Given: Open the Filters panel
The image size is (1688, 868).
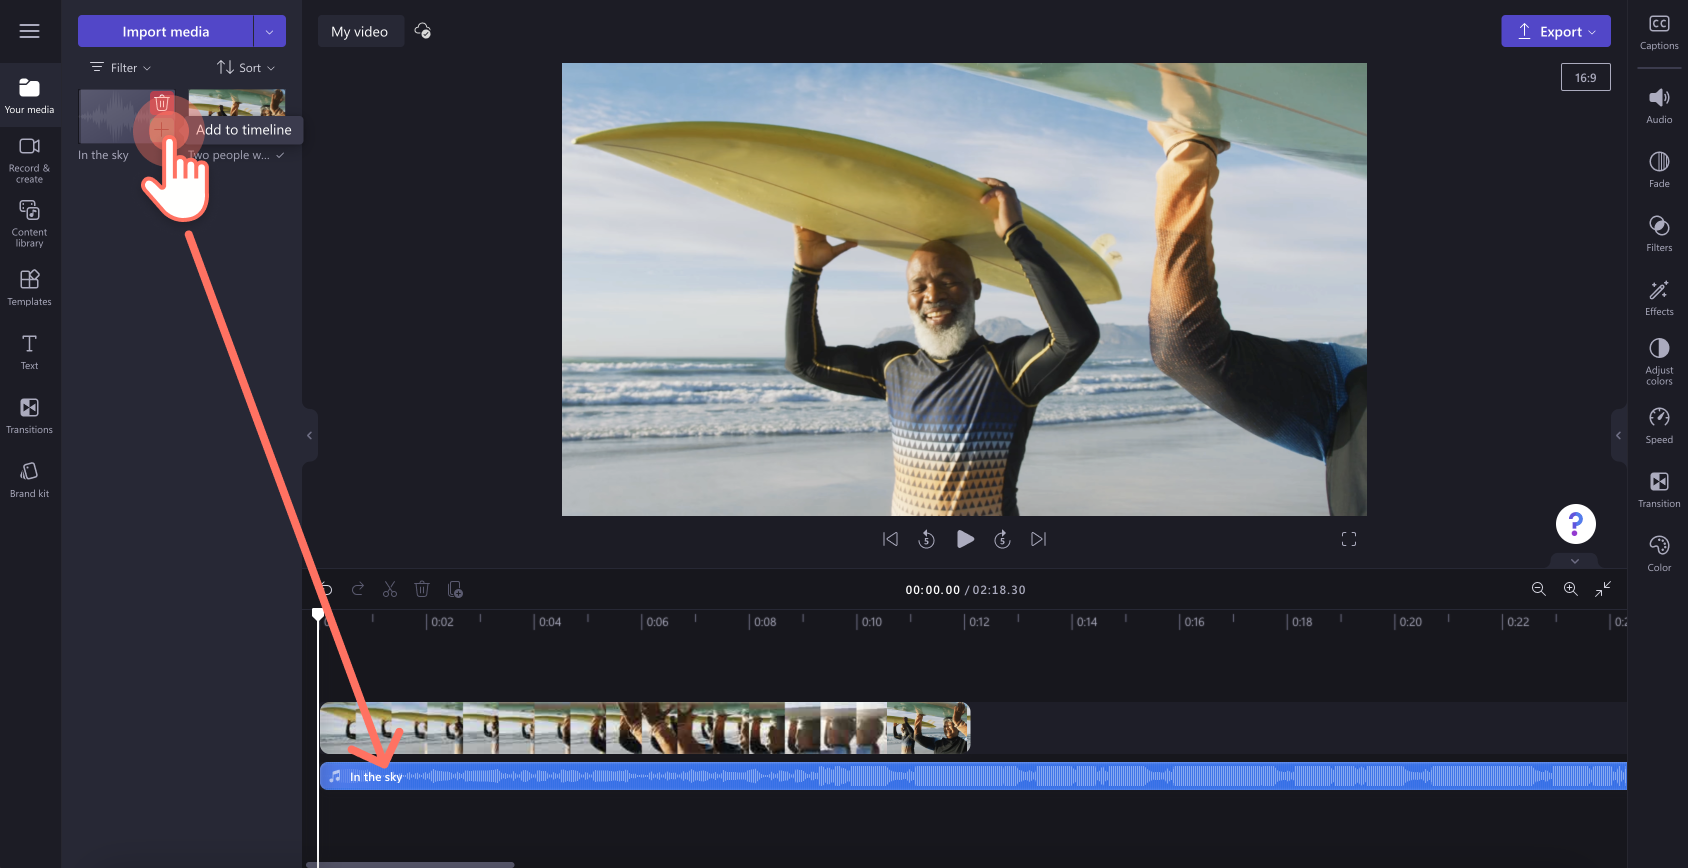Looking at the screenshot, I should pos(1659,233).
